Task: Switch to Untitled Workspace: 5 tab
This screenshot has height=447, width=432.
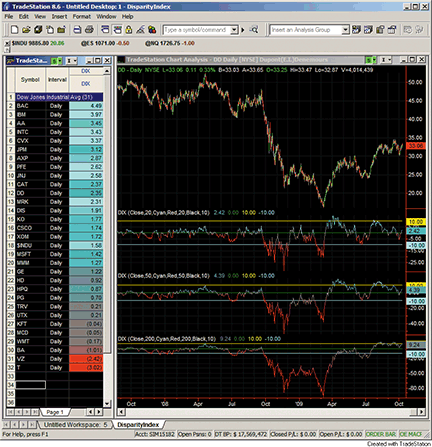Action: point(76,425)
